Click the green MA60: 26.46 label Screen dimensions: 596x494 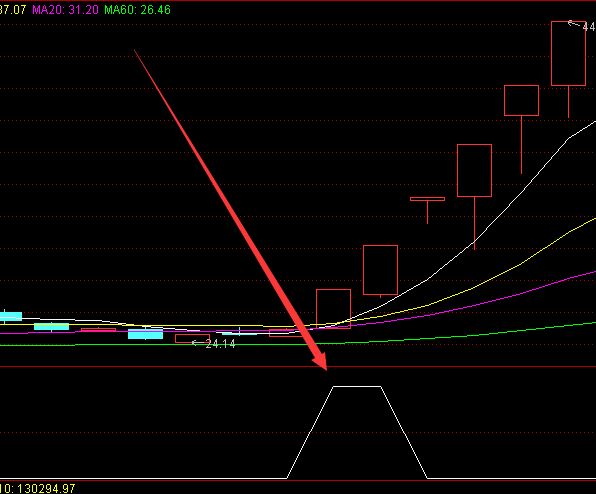[137, 10]
